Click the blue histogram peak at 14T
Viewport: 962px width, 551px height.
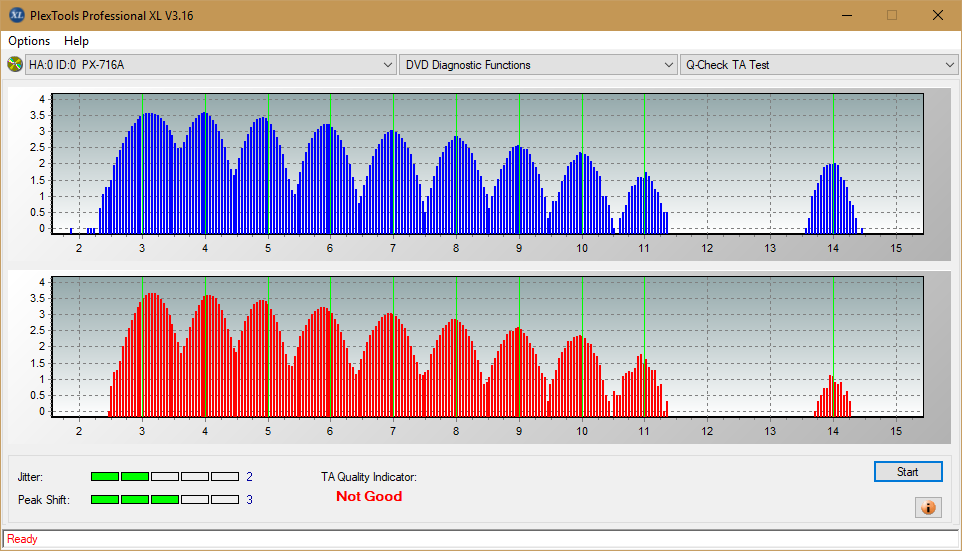click(x=832, y=199)
